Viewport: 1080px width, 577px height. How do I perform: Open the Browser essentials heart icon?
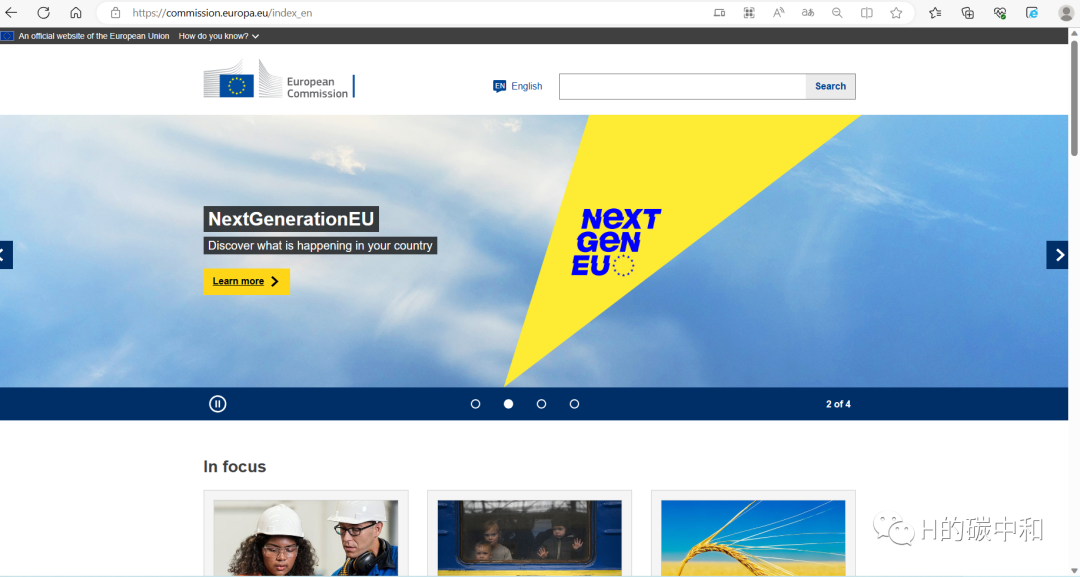[1000, 12]
